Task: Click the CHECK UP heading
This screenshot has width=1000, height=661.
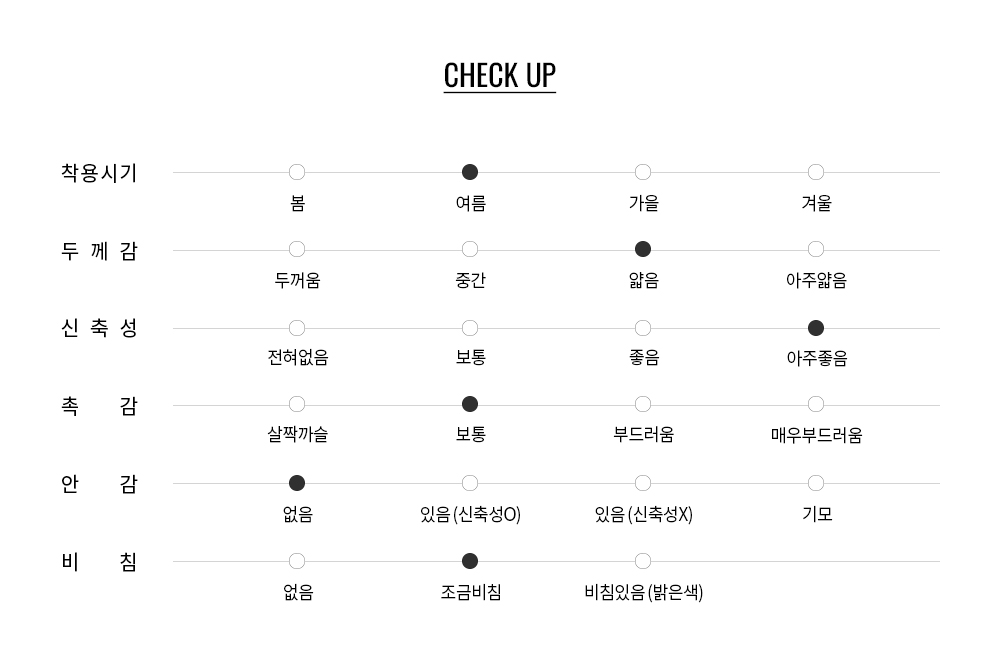Action: point(499,76)
